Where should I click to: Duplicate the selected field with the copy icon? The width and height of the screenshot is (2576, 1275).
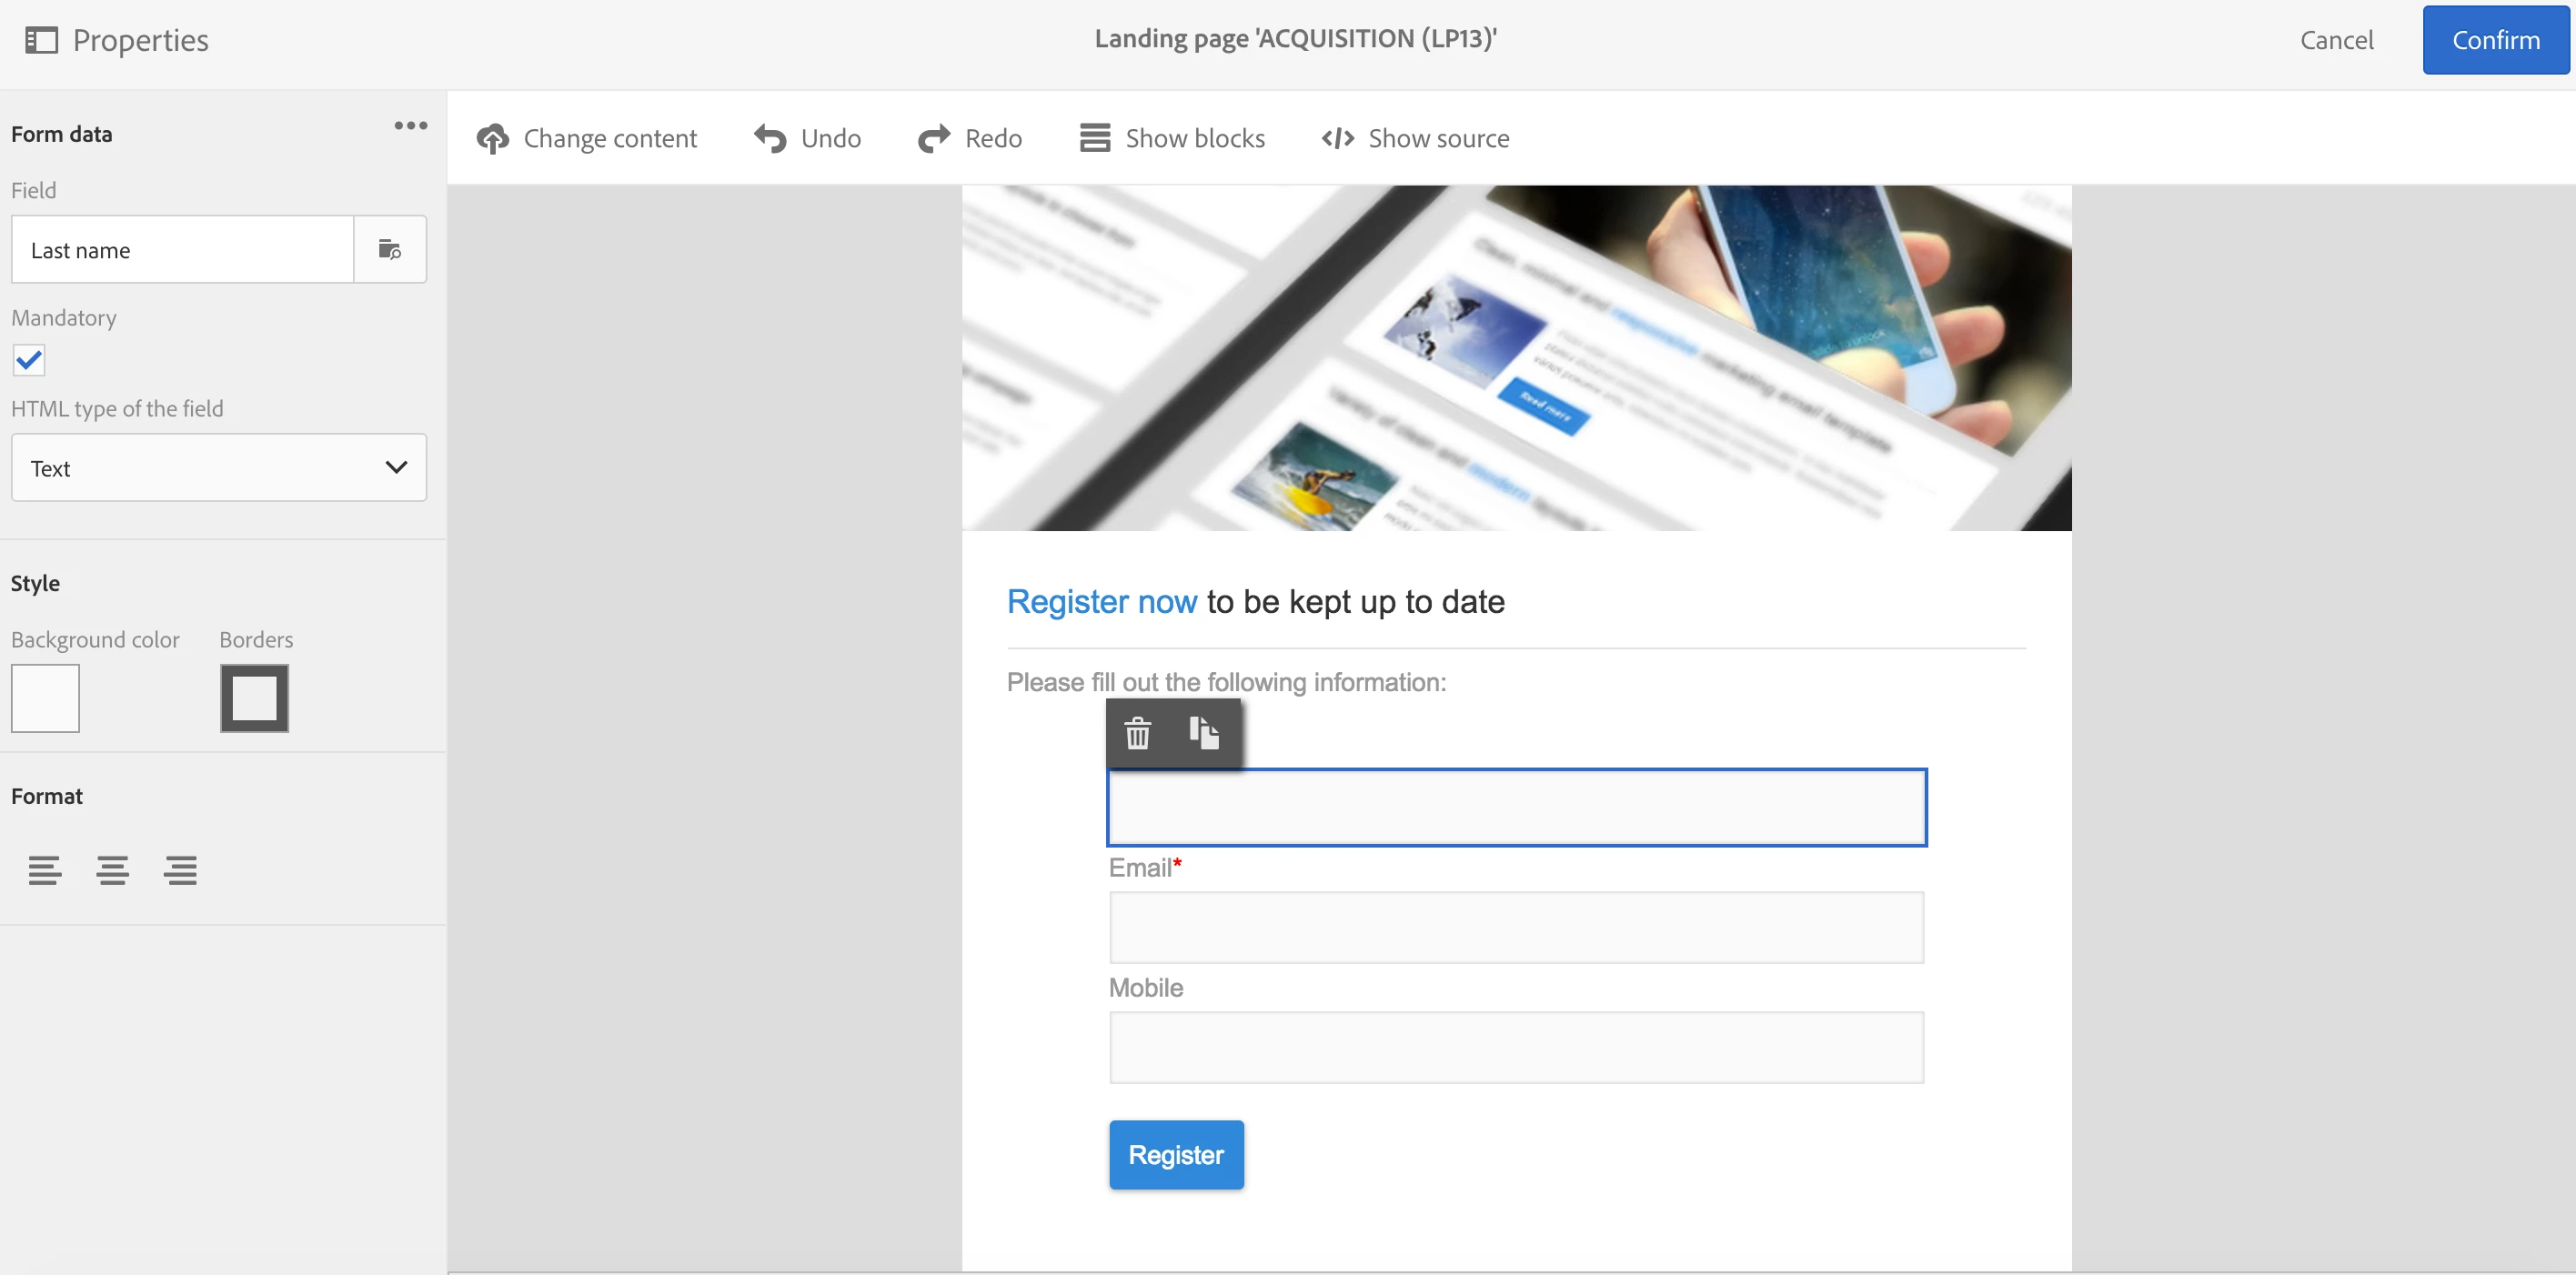(x=1203, y=734)
